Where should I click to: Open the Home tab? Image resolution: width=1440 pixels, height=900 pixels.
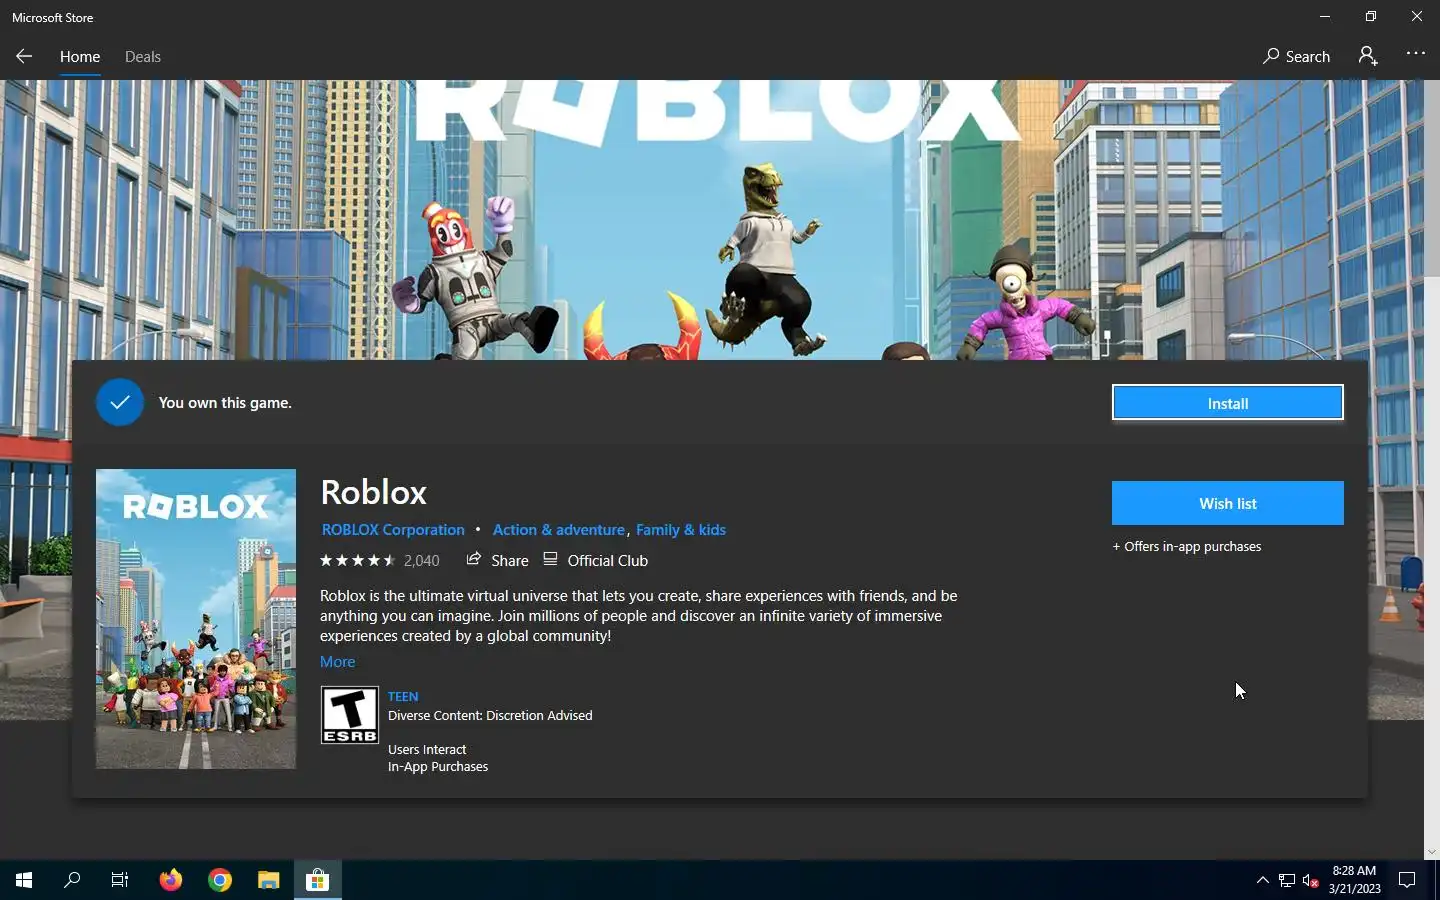pos(80,57)
